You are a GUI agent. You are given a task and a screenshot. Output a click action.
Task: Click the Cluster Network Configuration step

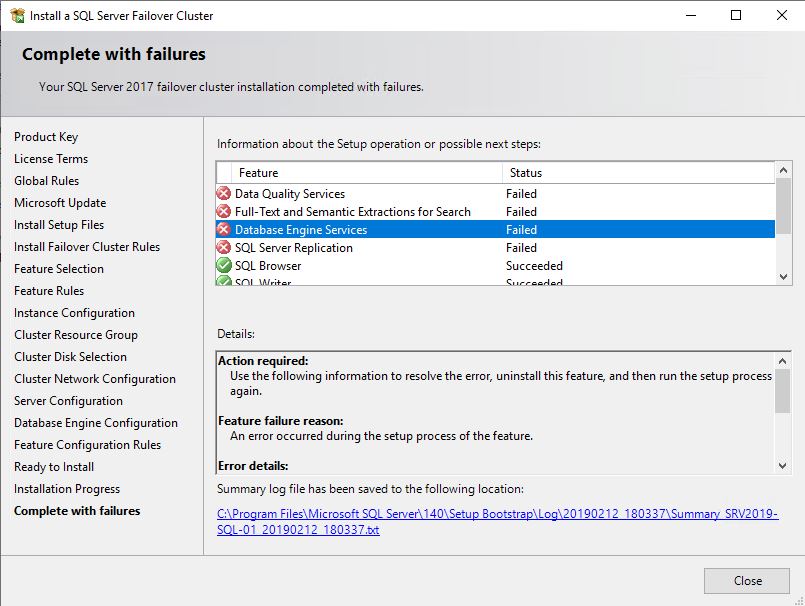95,379
